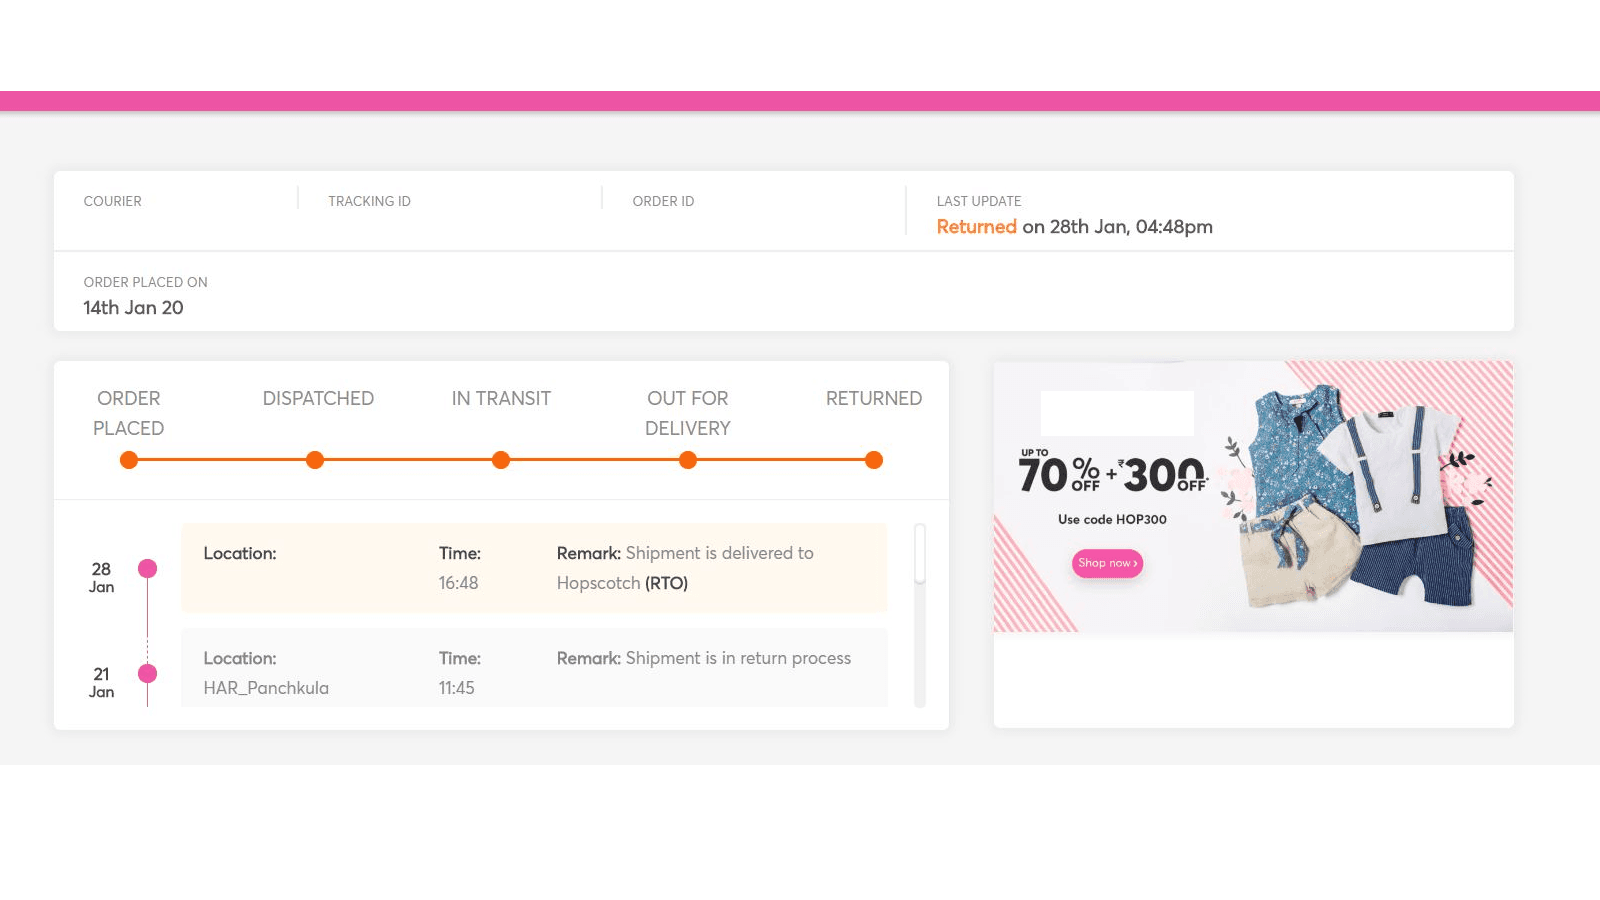This screenshot has height=900, width=1600.
Task: Select the Out For Delivery milestone dot
Action: tap(687, 460)
